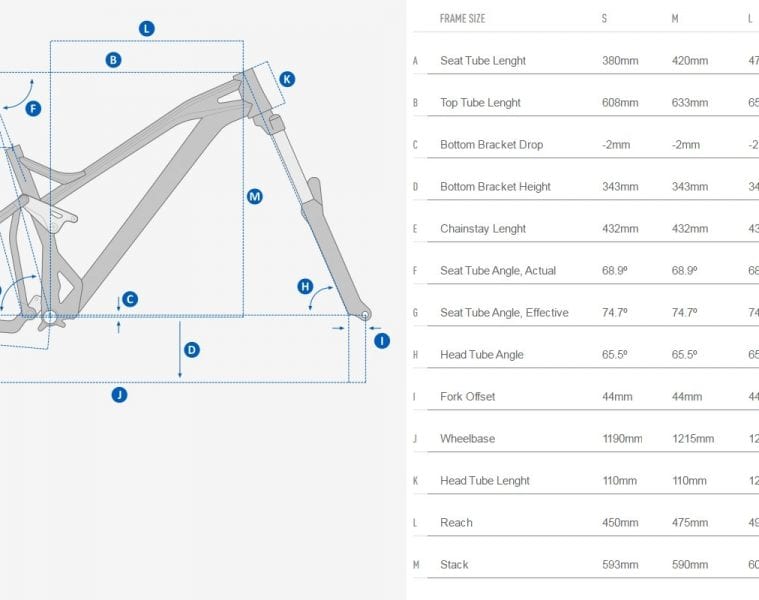Click the Seat Tube Lenght row label
759x600 pixels.
pos(482,61)
